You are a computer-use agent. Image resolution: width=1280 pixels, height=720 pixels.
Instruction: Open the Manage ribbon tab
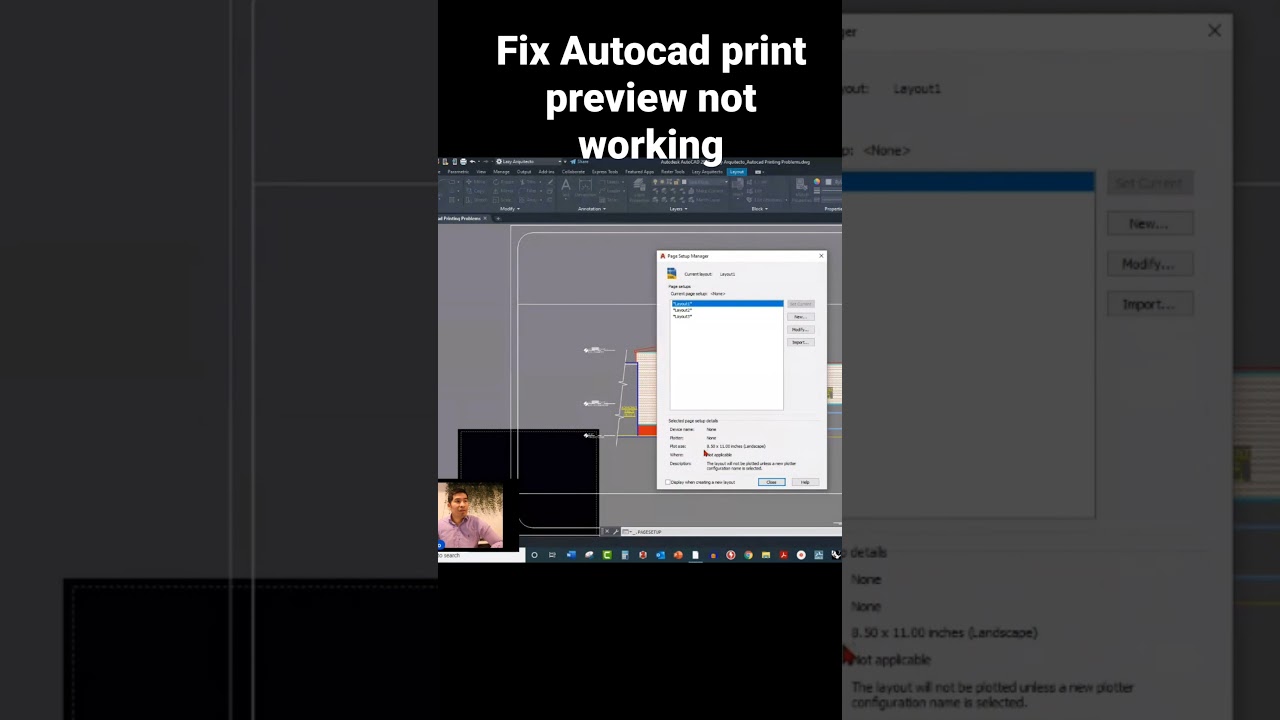click(x=501, y=171)
